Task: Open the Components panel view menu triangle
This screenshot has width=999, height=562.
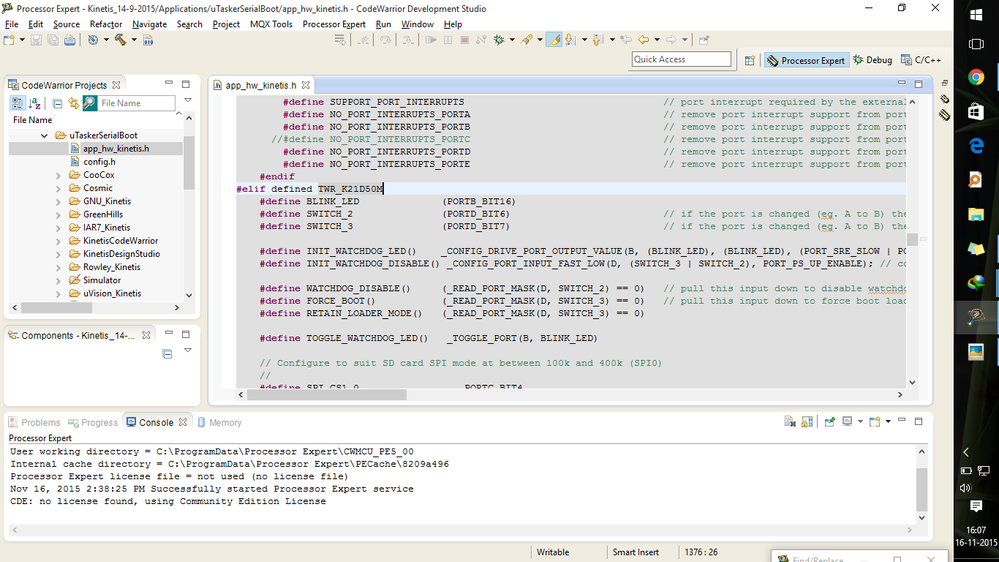Action: point(188,350)
